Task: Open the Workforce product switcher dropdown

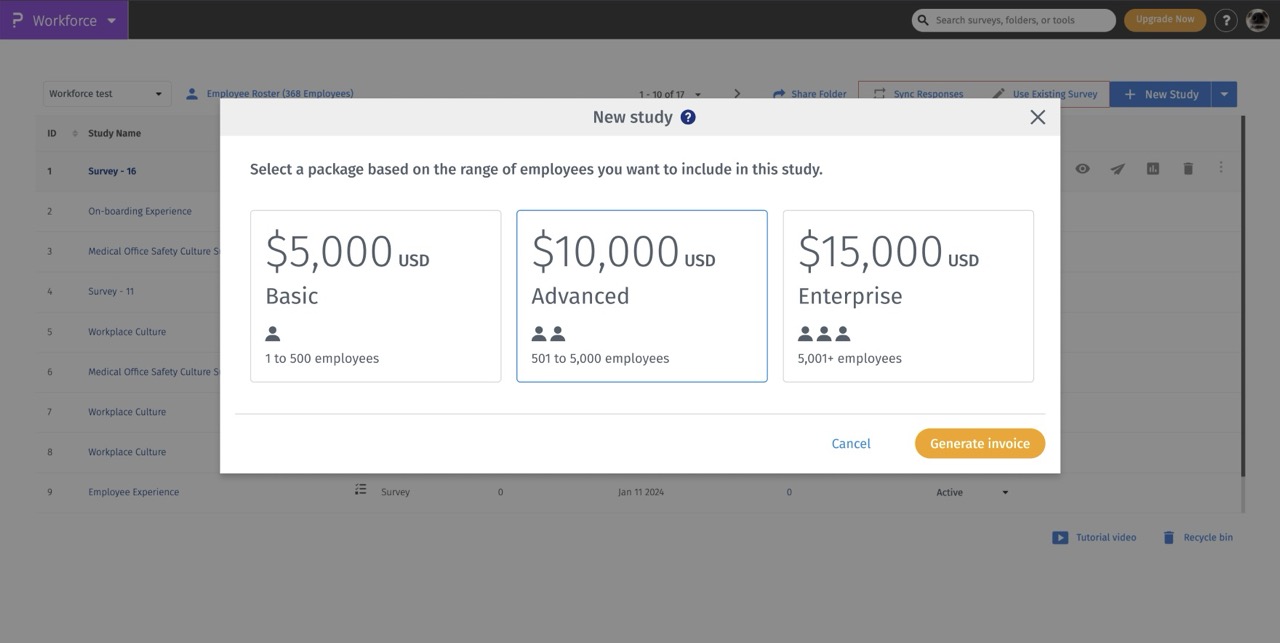Action: [x=65, y=20]
